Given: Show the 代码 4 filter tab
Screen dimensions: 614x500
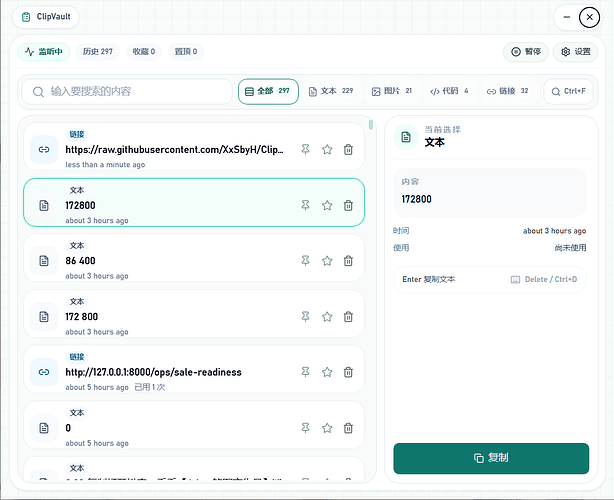Looking at the screenshot, I should pos(450,91).
